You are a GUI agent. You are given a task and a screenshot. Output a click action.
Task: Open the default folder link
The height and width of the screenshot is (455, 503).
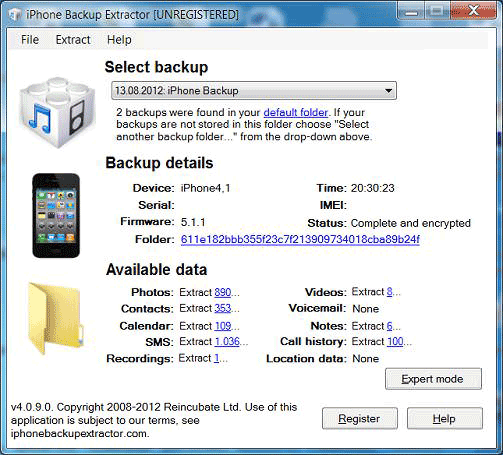tap(295, 112)
